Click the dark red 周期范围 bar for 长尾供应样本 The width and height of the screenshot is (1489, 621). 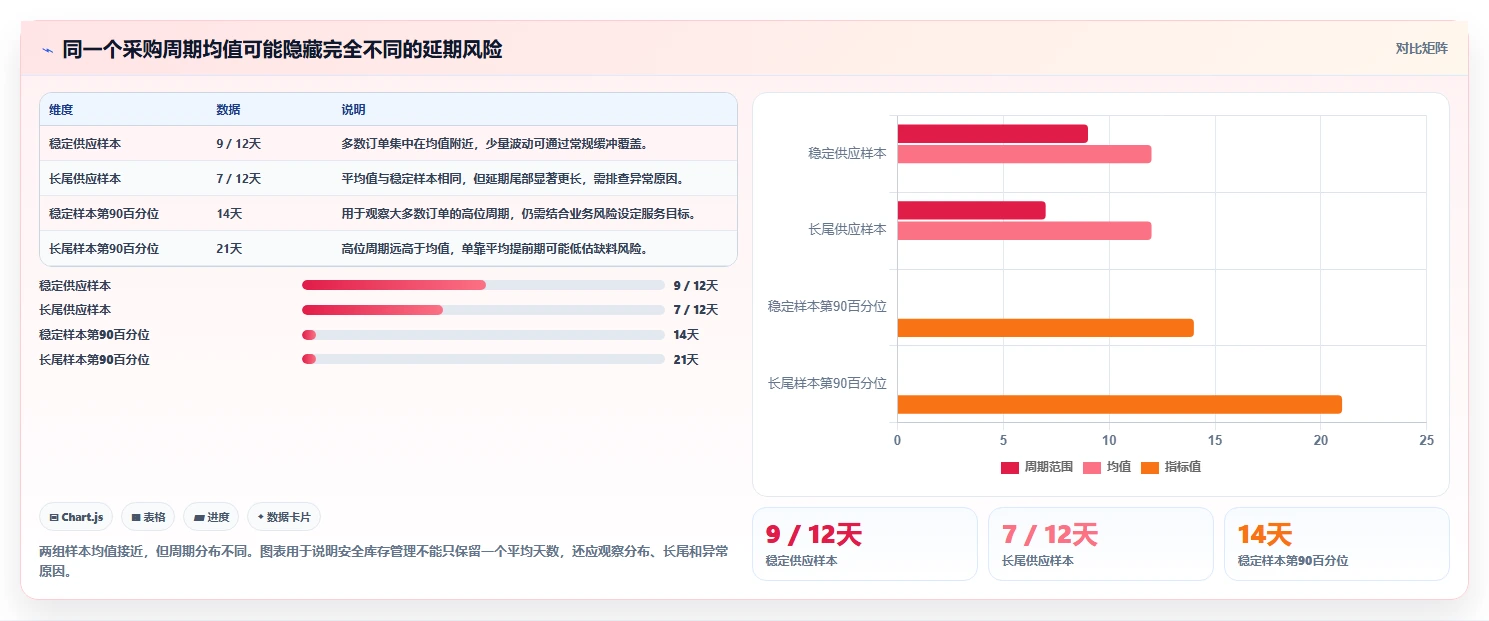tap(971, 210)
